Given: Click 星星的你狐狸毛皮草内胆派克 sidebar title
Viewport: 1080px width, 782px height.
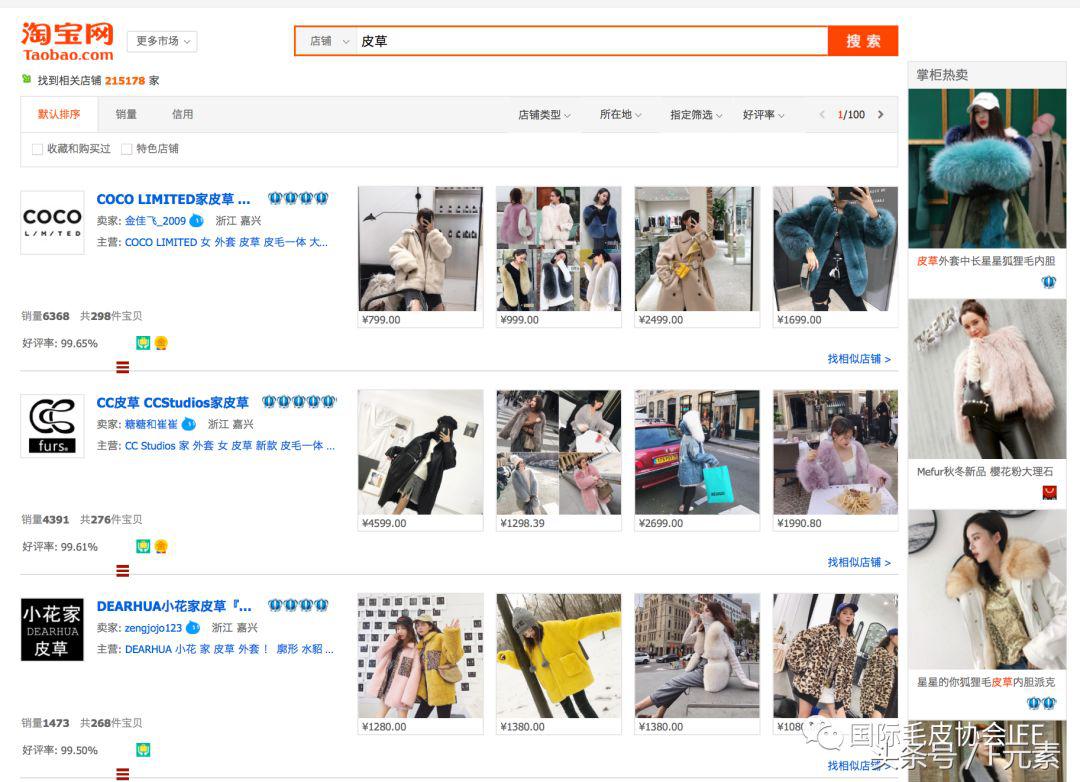Looking at the screenshot, I should [x=986, y=682].
